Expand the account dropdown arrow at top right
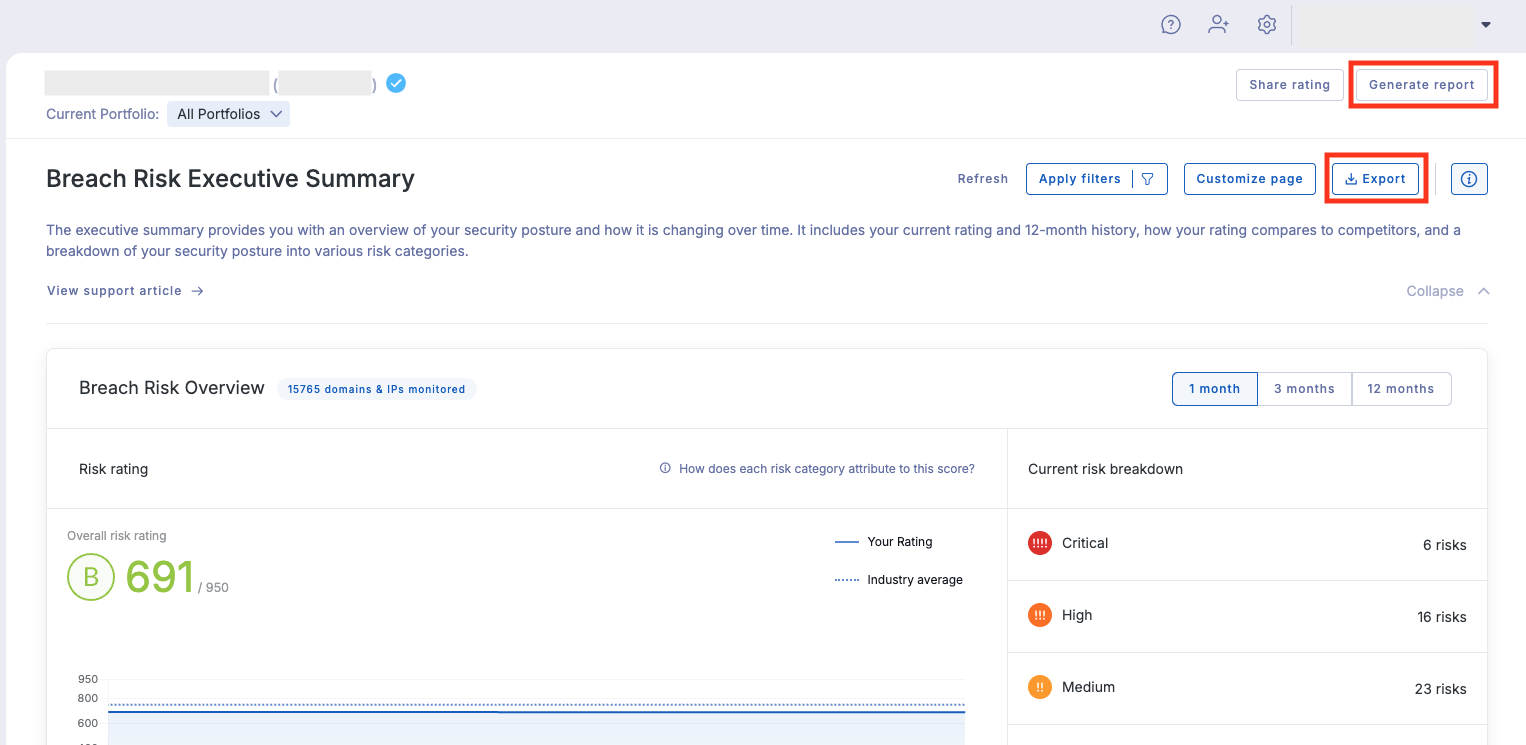This screenshot has width=1526, height=745. coord(1486,25)
